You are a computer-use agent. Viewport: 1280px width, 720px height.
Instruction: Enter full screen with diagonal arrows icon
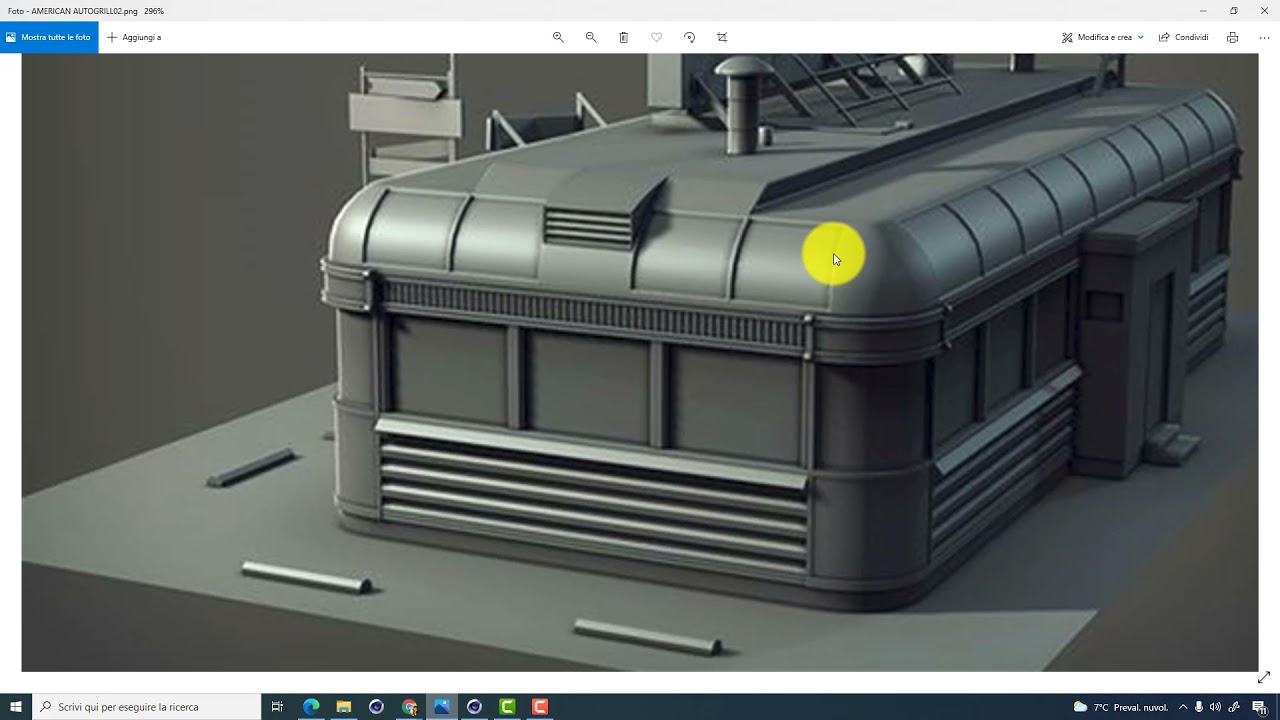coord(1263,678)
